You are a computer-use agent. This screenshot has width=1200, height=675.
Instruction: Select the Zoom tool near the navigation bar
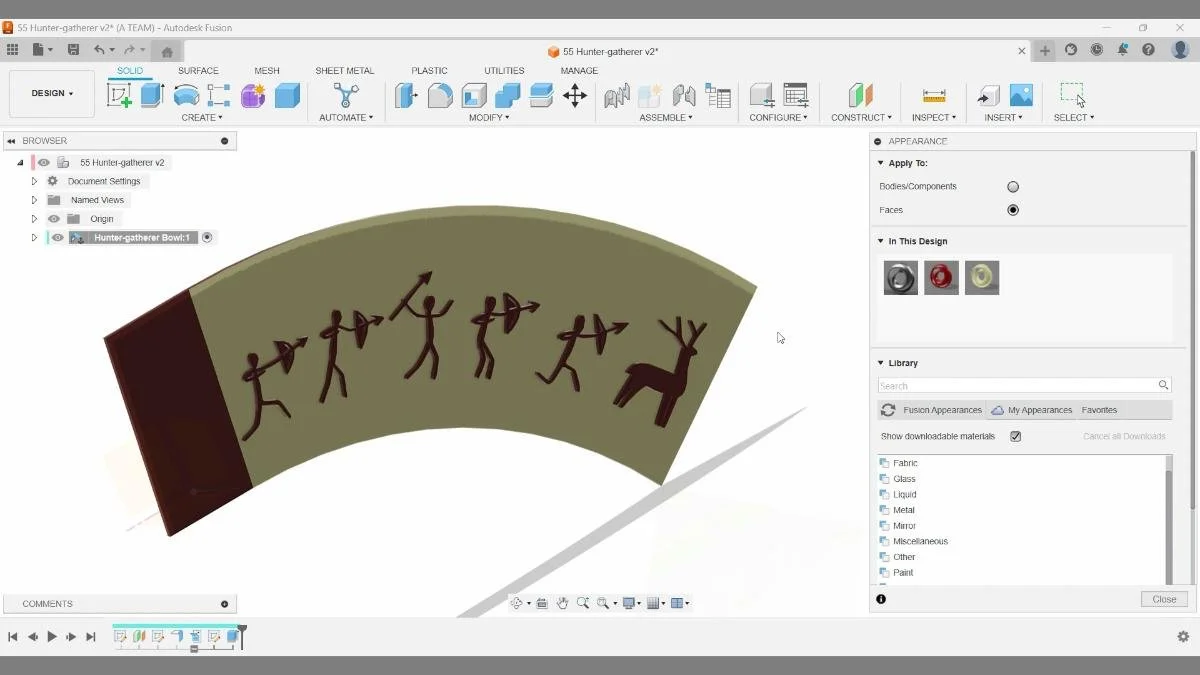(x=584, y=602)
